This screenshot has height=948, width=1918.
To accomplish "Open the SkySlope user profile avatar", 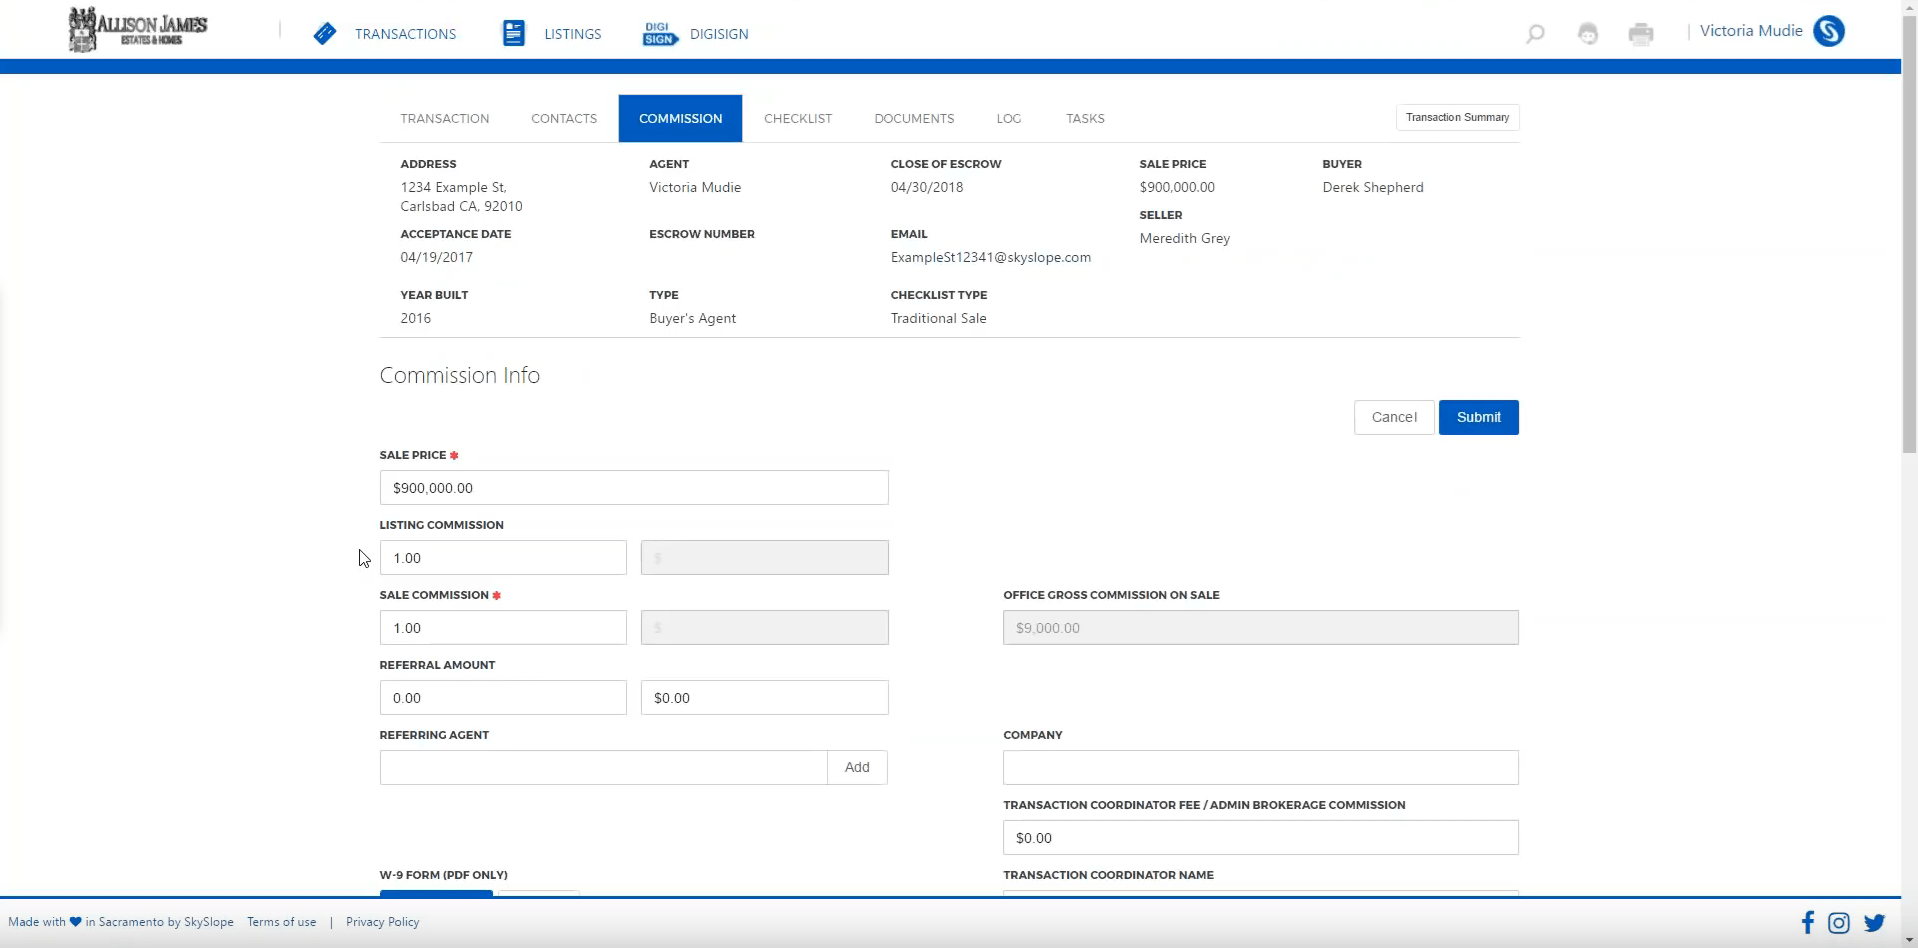I will tap(1829, 31).
